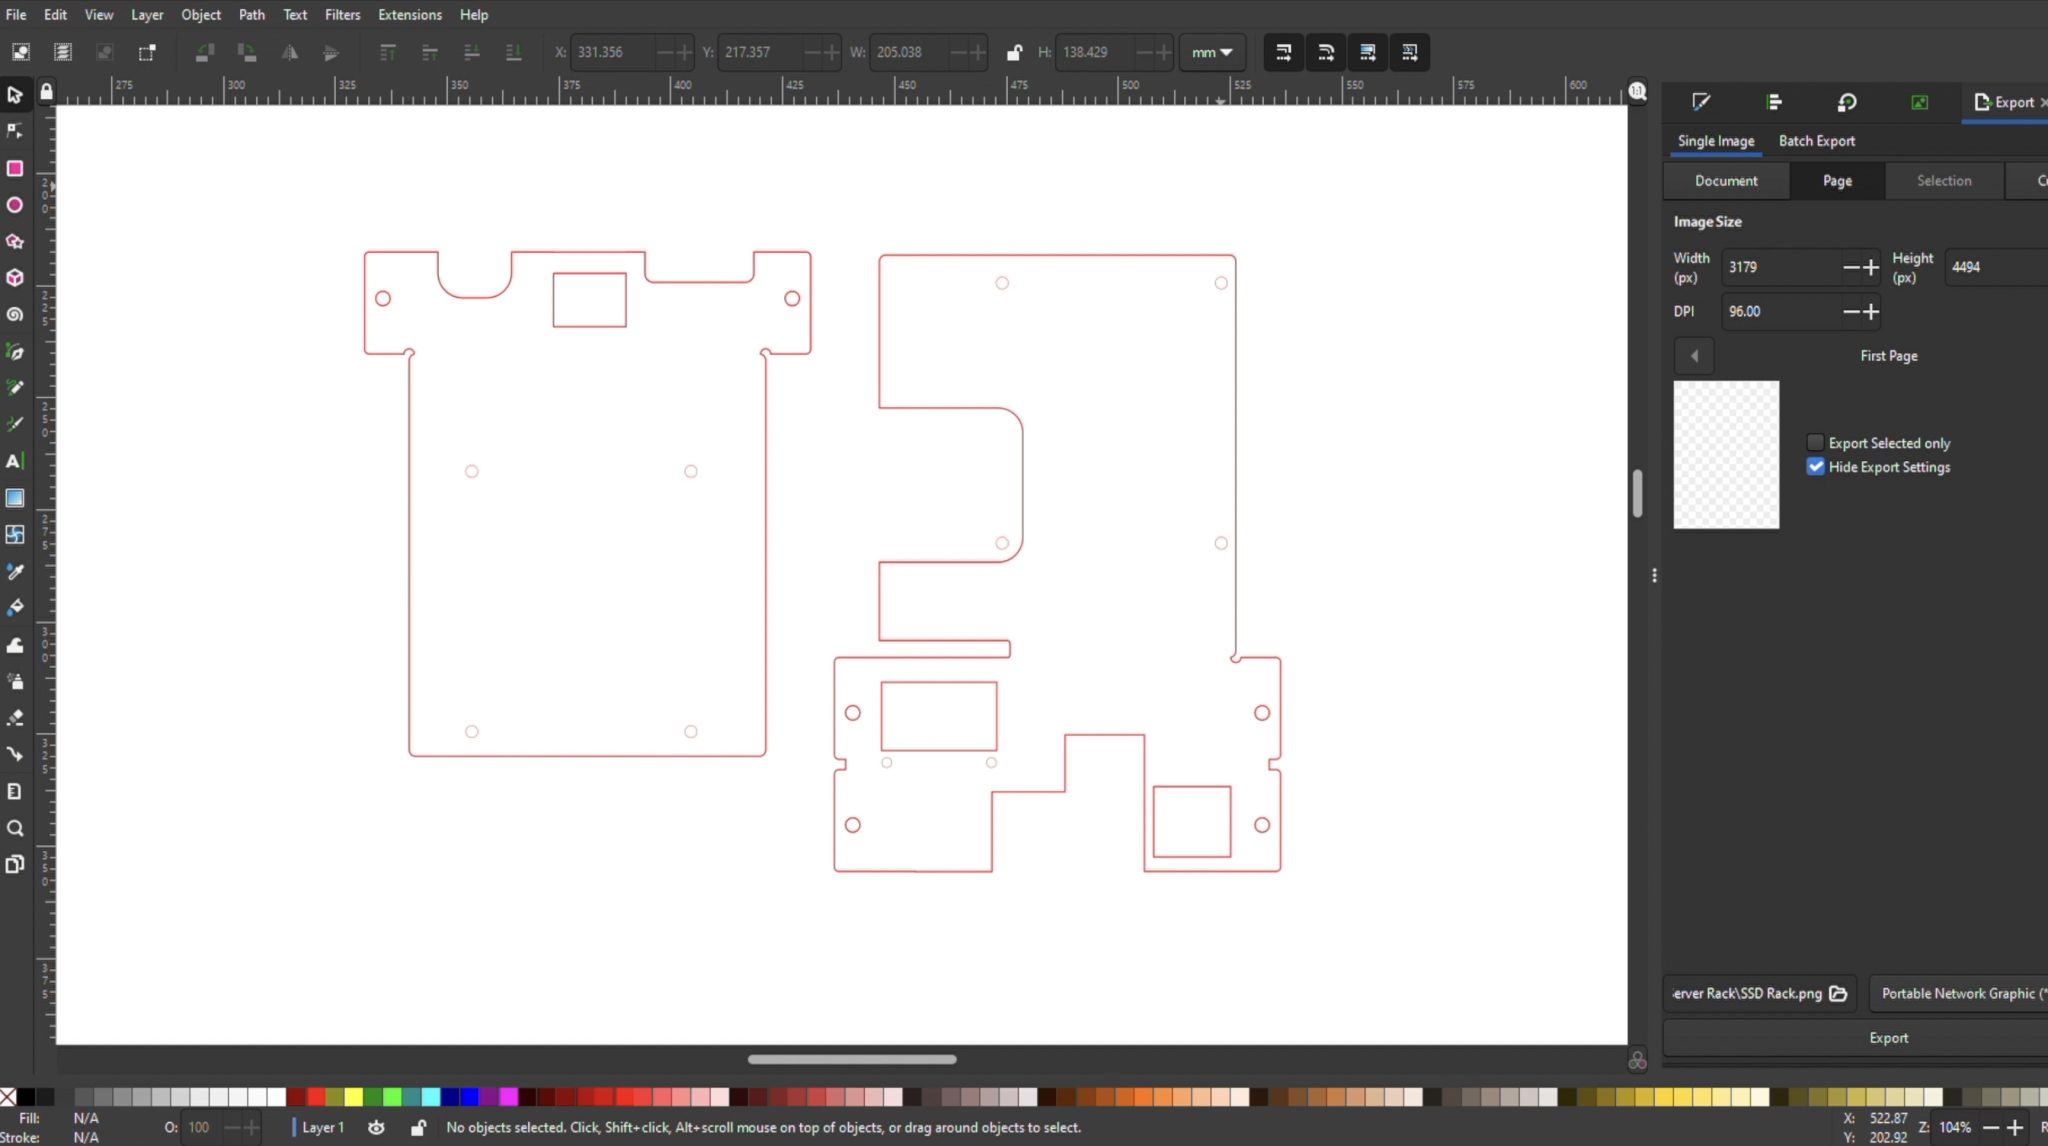
Task: Click the Export button
Action: click(x=1888, y=1038)
